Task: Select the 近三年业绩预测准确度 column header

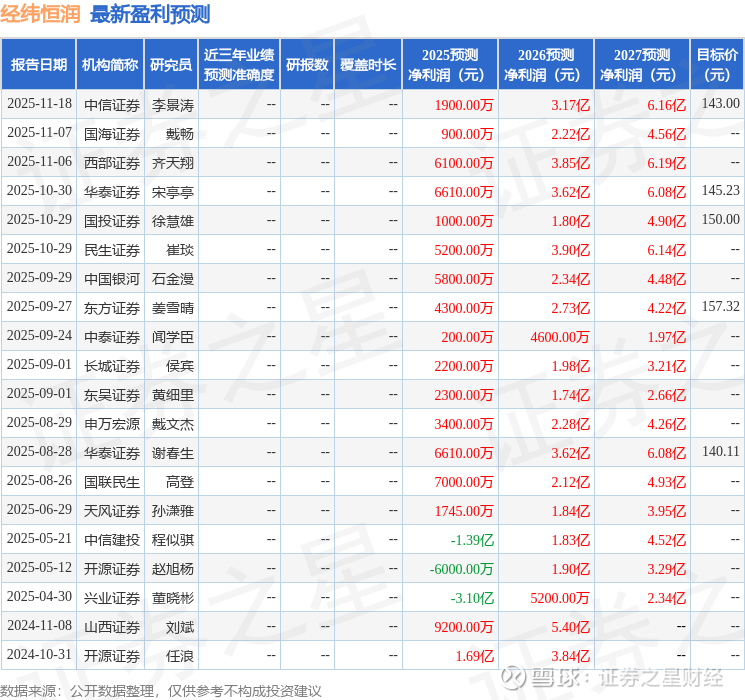Action: point(239,65)
